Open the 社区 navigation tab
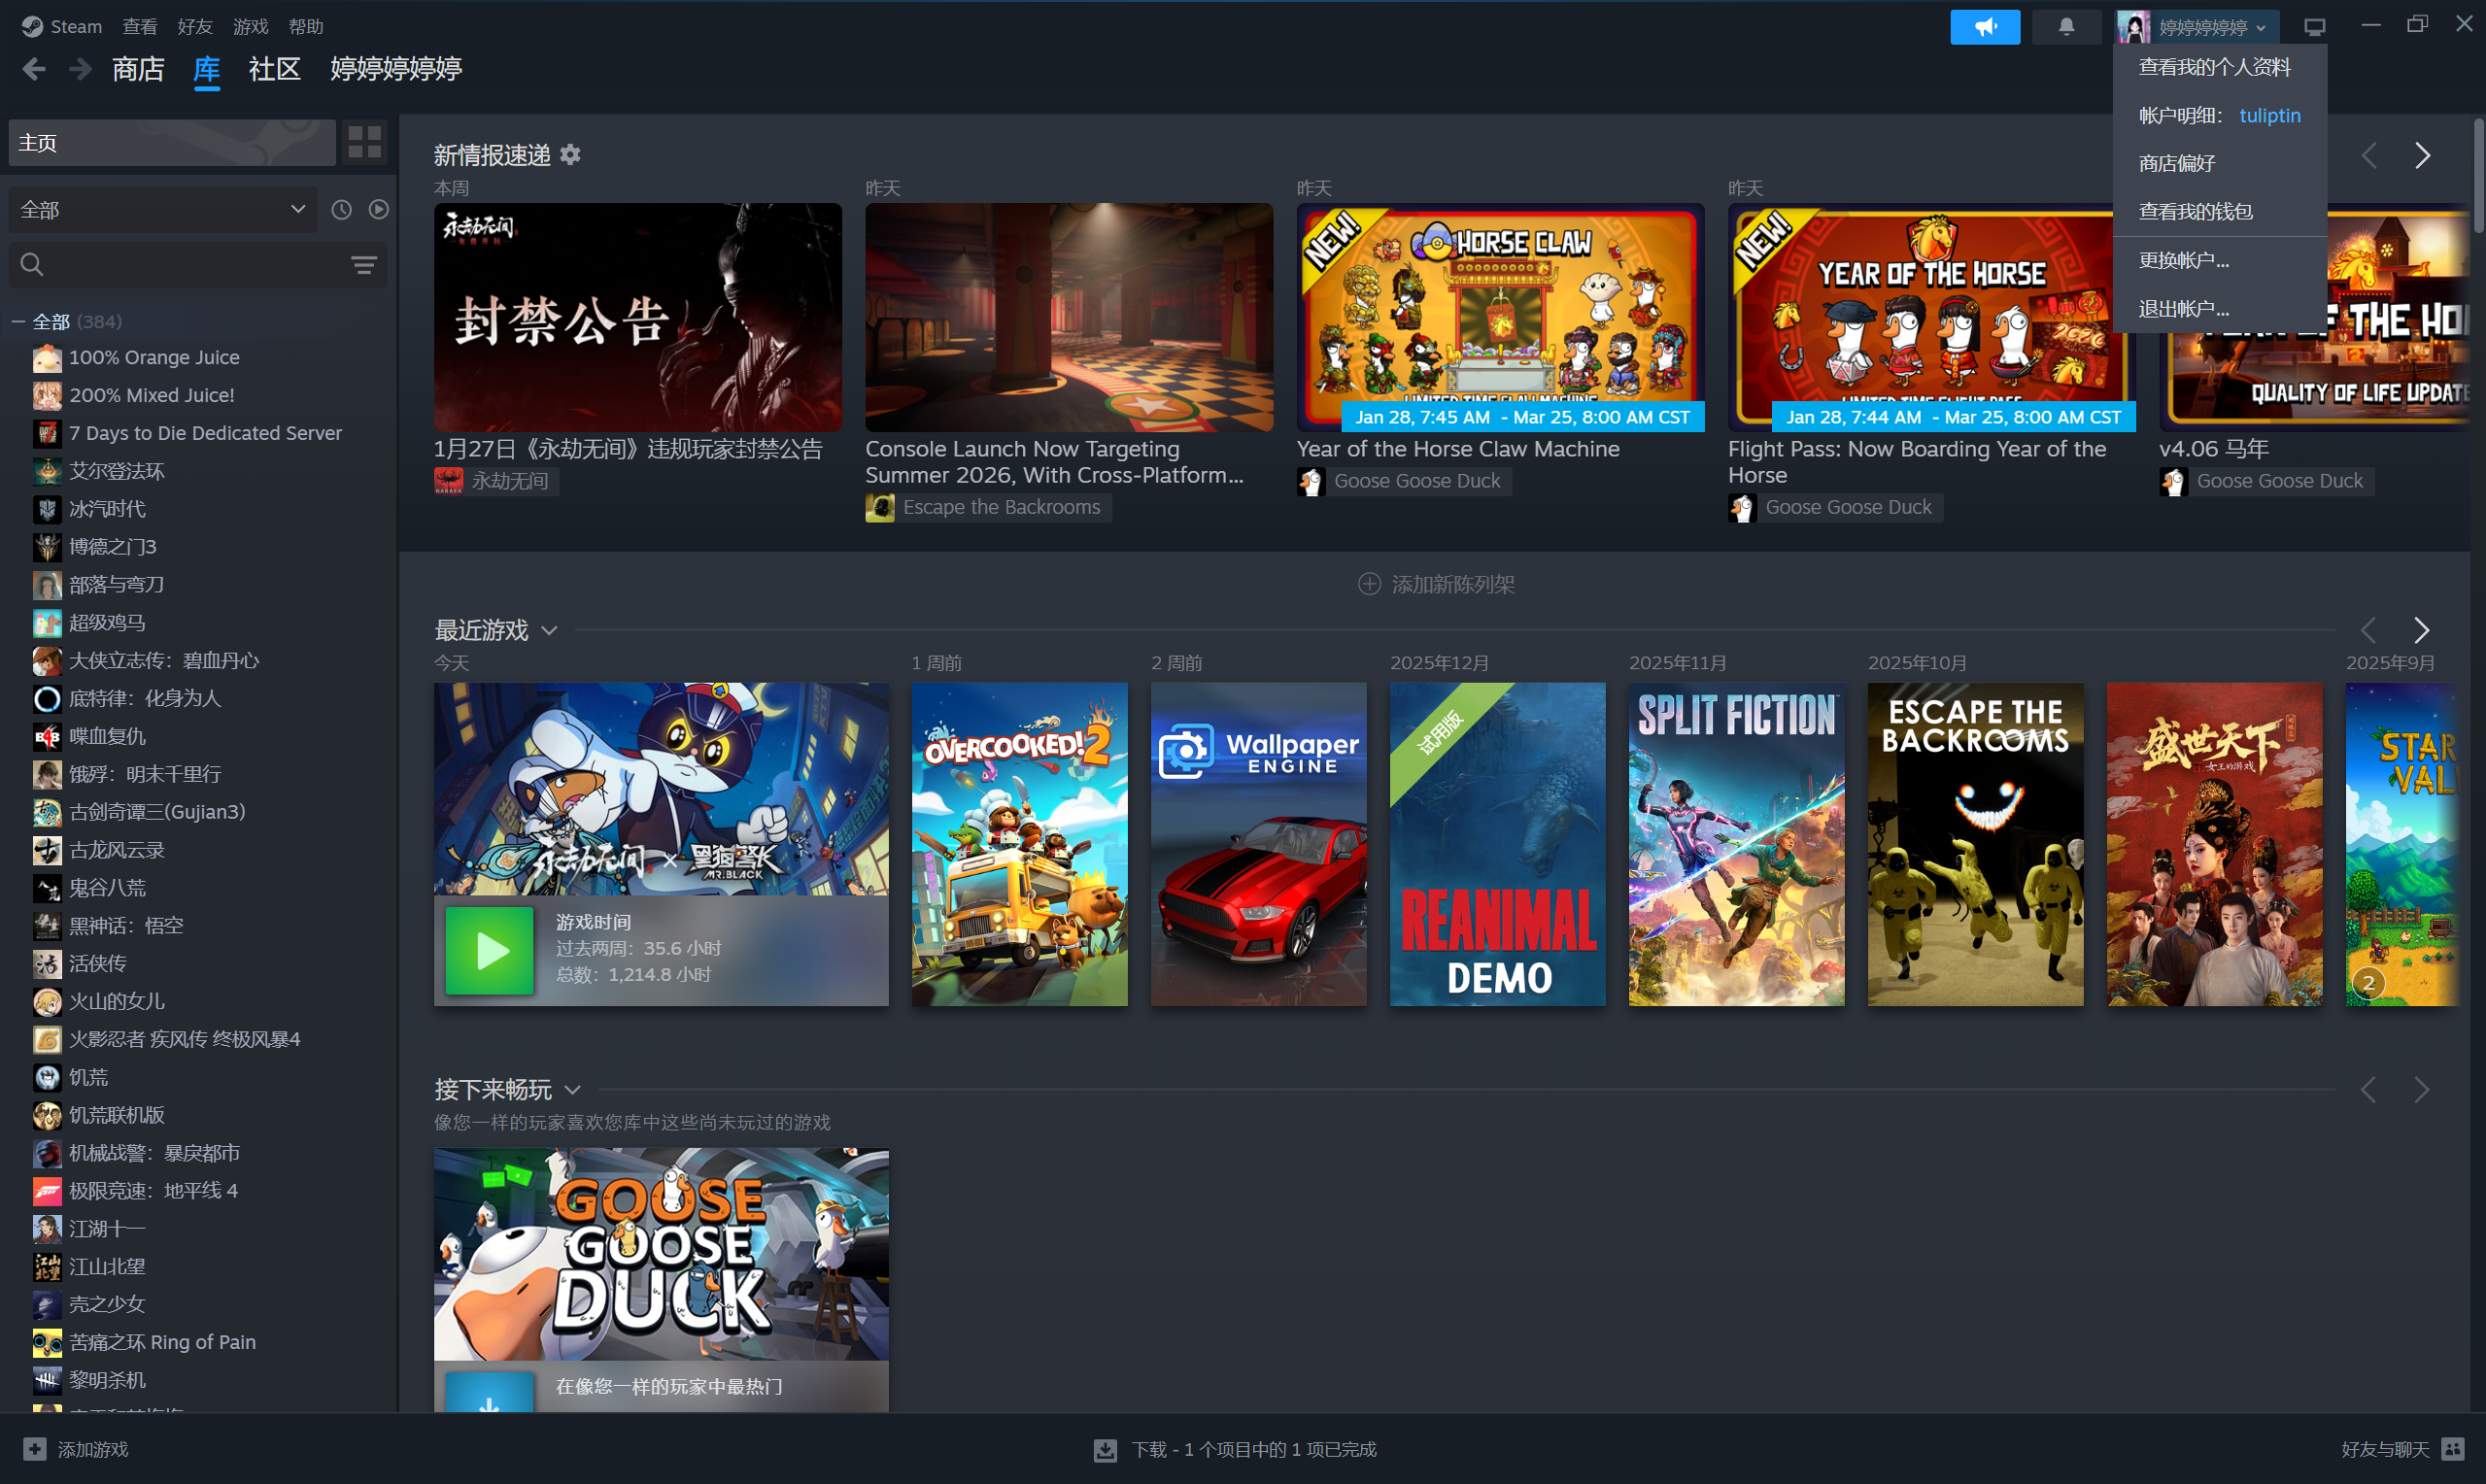This screenshot has width=2486, height=1484. pos(274,69)
